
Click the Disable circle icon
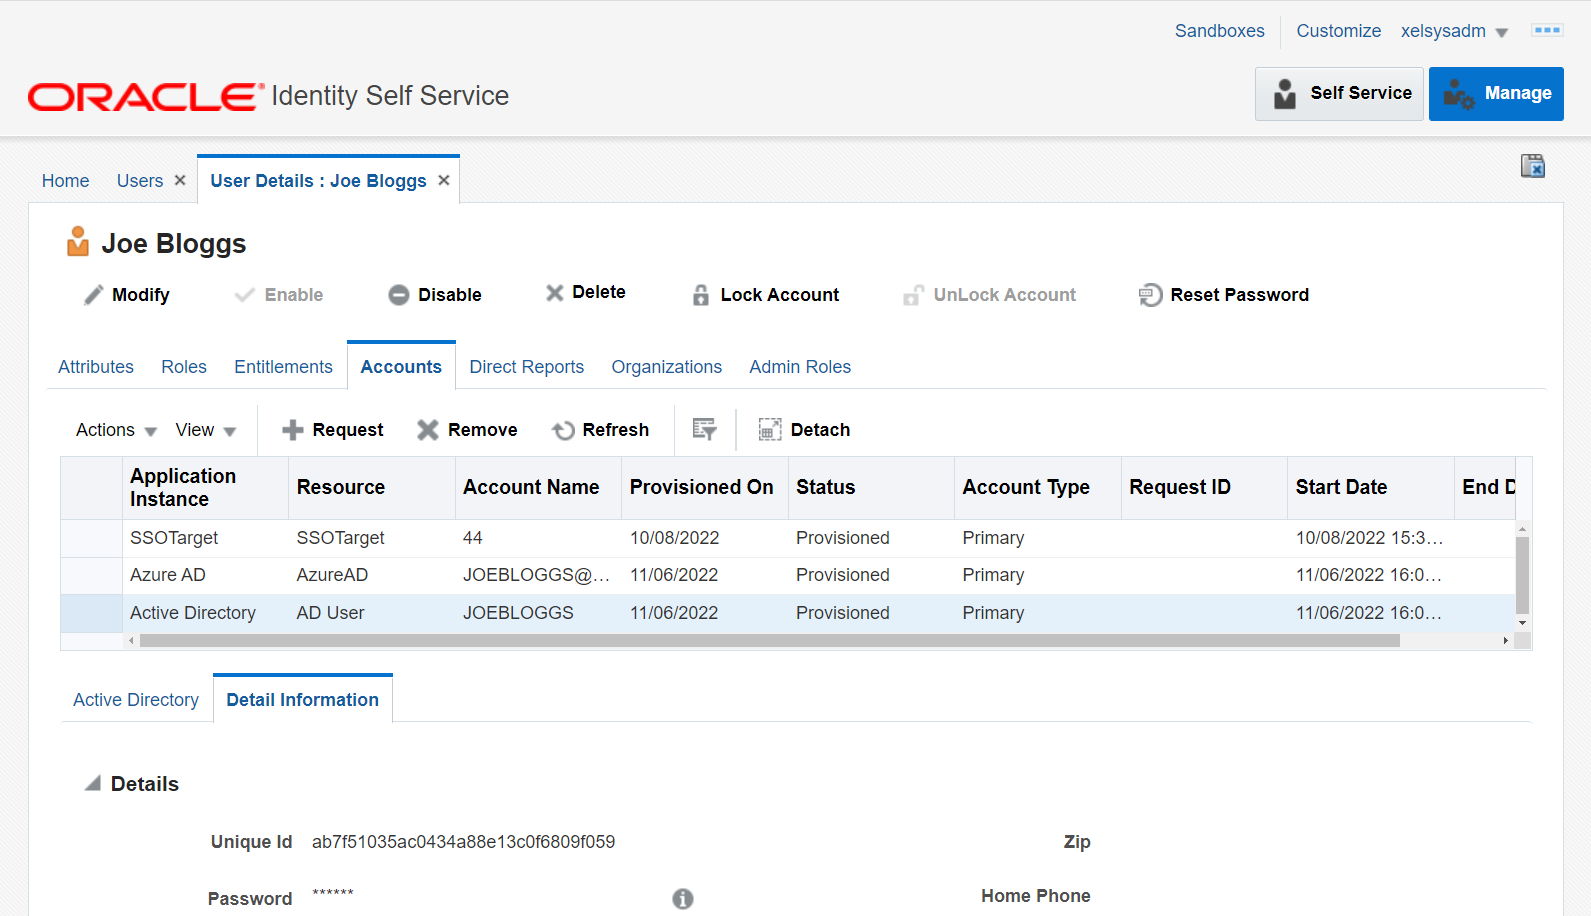coord(399,295)
